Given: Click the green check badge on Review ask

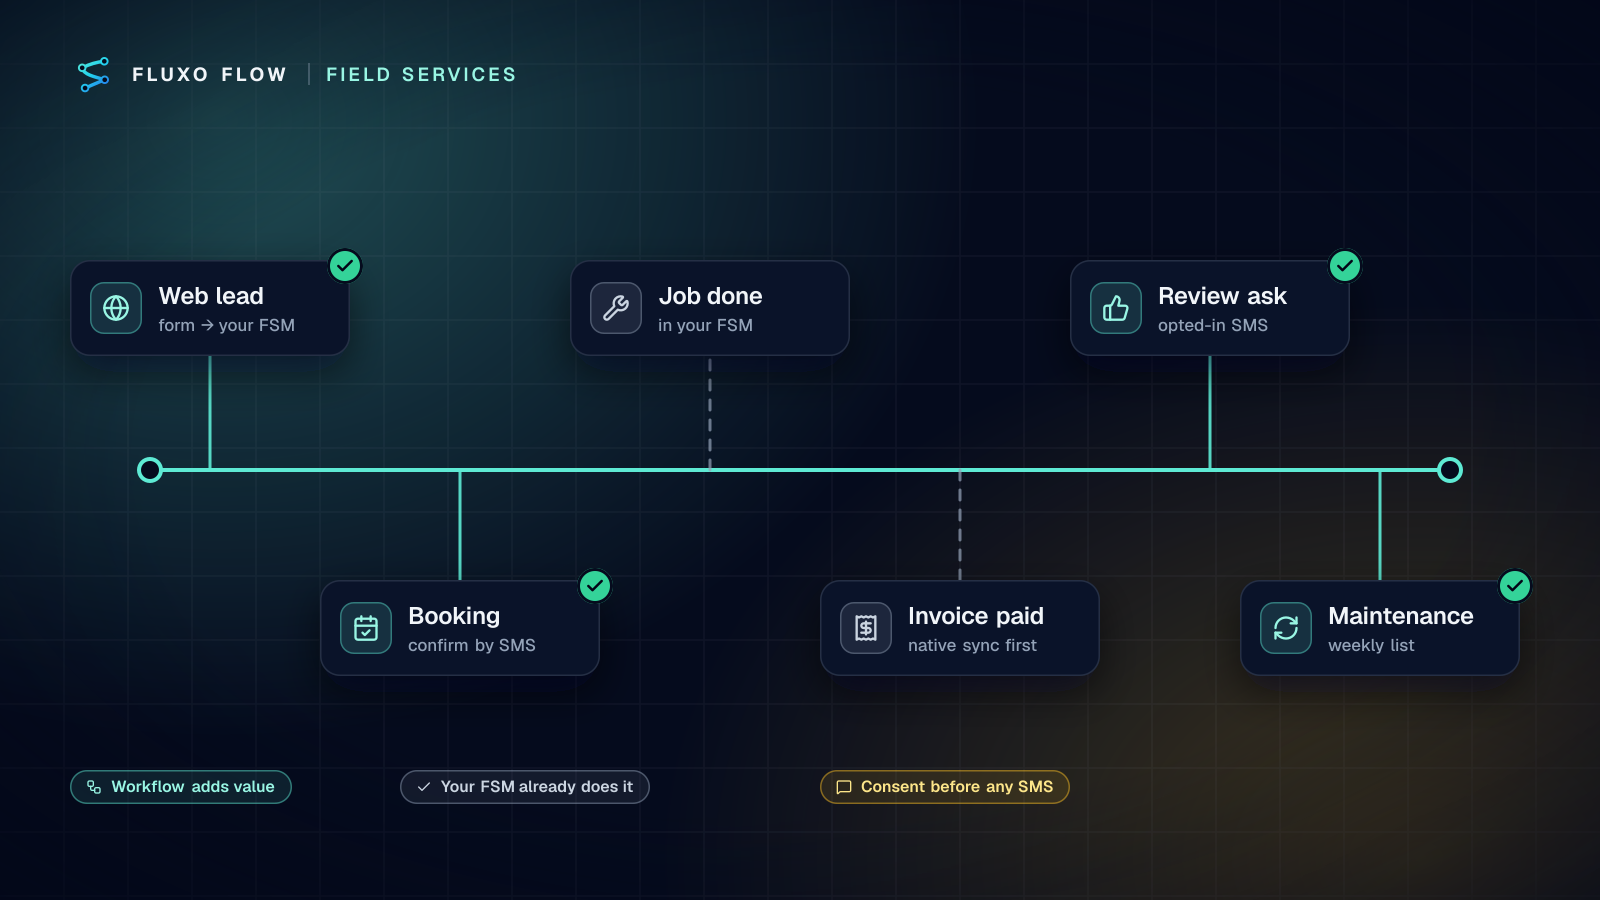Looking at the screenshot, I should tap(1345, 266).
